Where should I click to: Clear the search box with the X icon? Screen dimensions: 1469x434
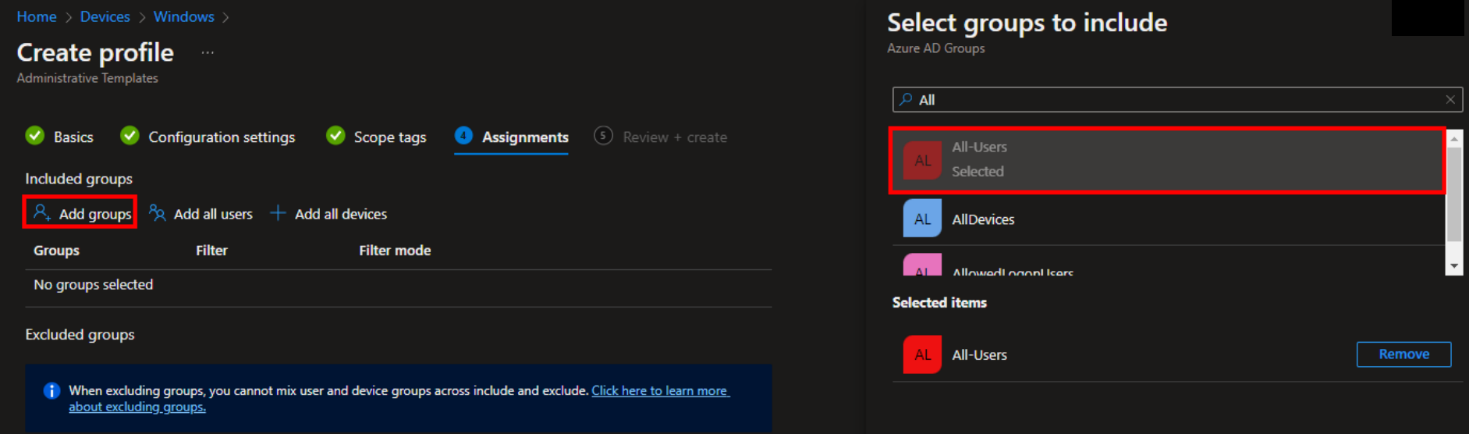point(1450,100)
